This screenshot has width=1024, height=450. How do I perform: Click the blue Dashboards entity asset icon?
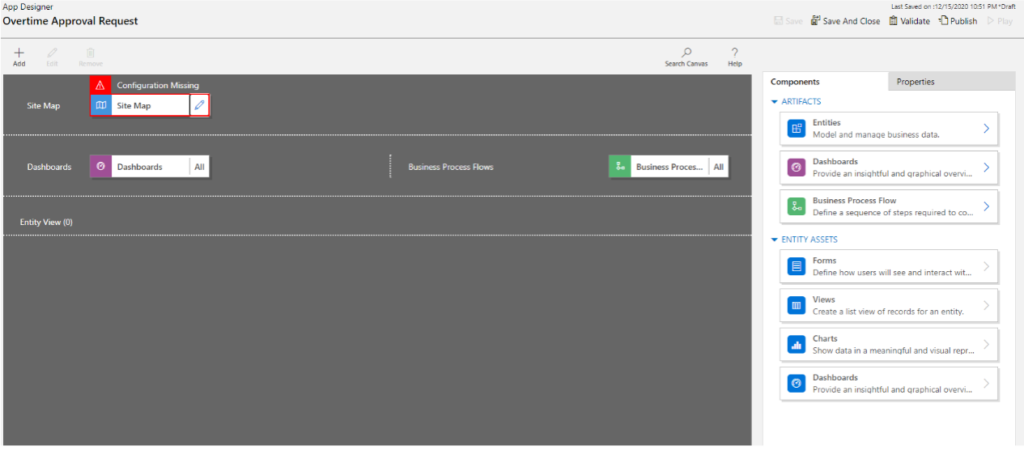click(796, 383)
